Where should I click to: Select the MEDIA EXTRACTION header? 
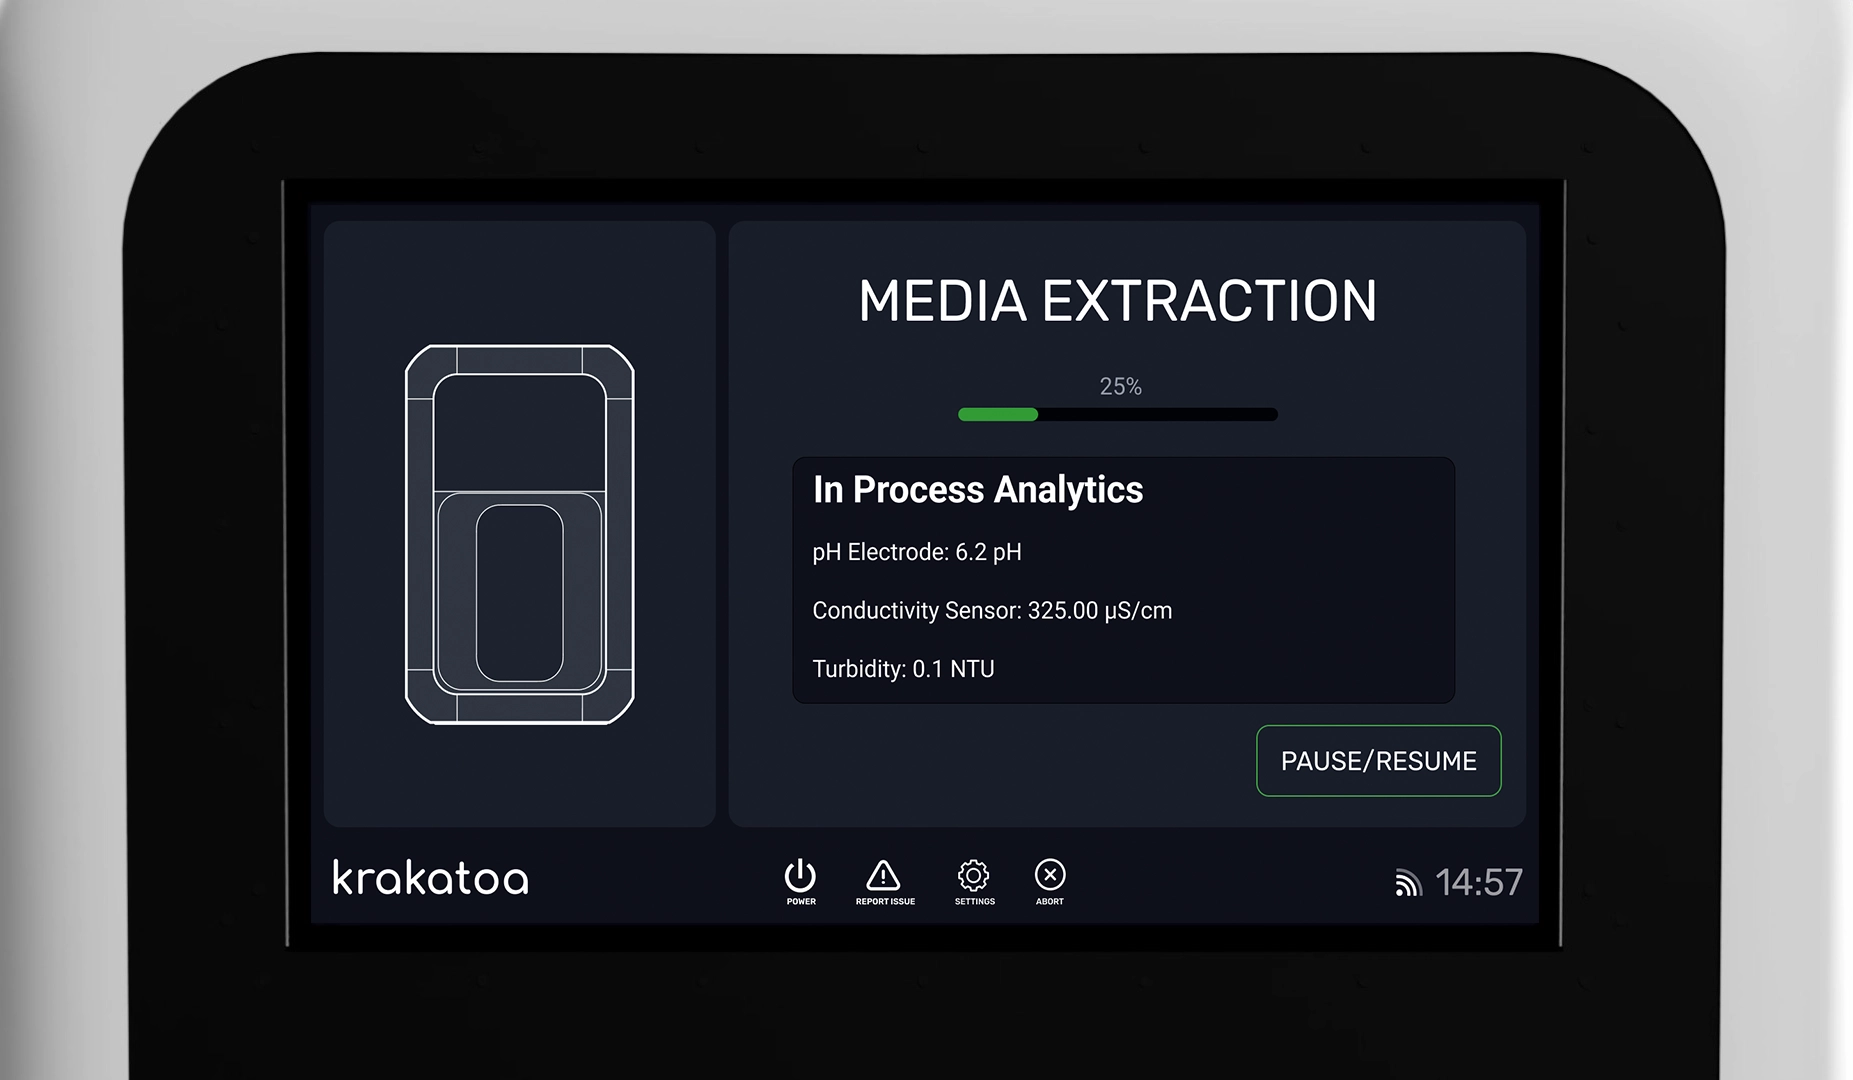tap(1120, 301)
